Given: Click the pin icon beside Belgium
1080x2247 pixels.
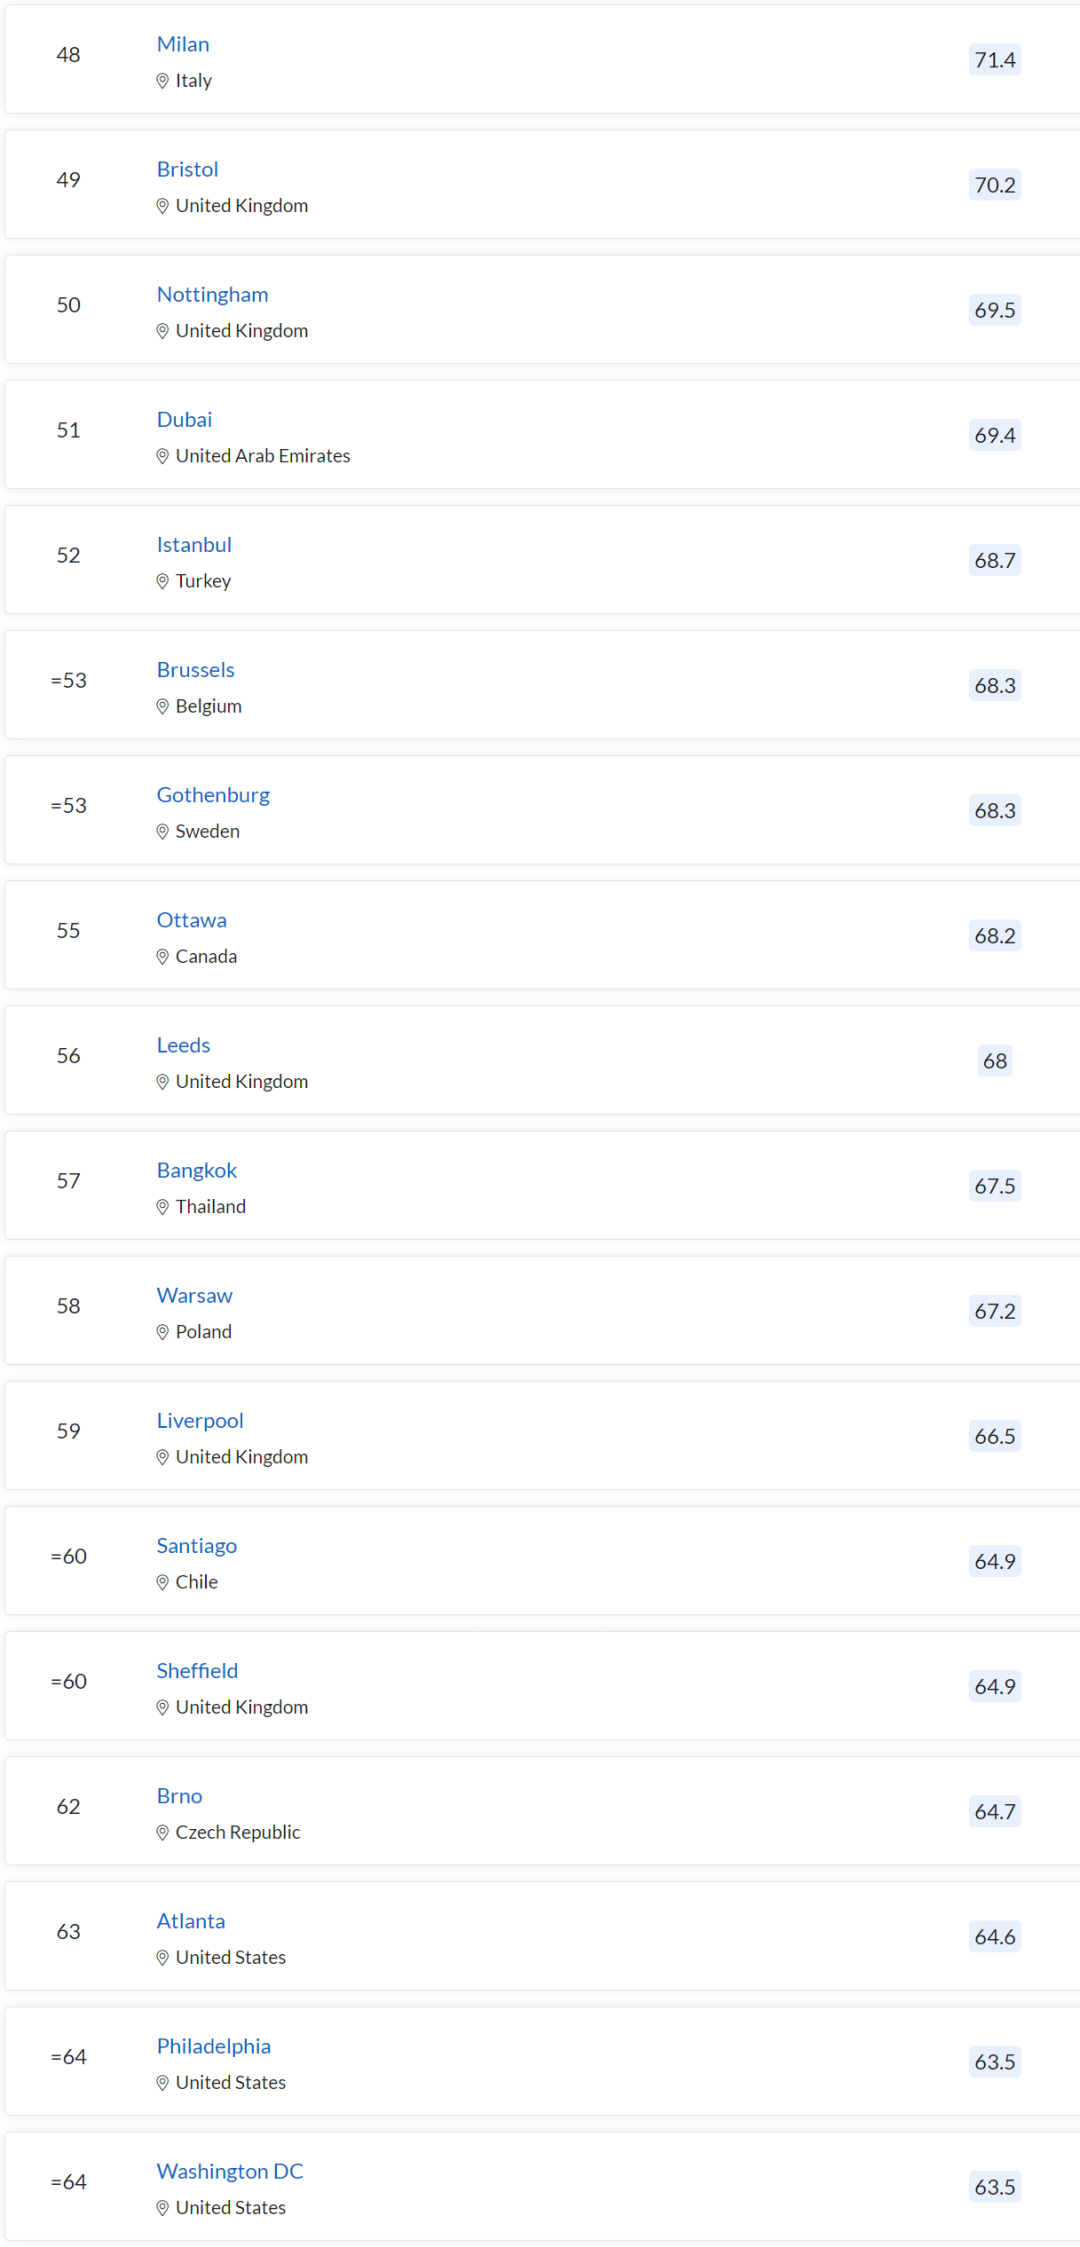Looking at the screenshot, I should point(162,706).
